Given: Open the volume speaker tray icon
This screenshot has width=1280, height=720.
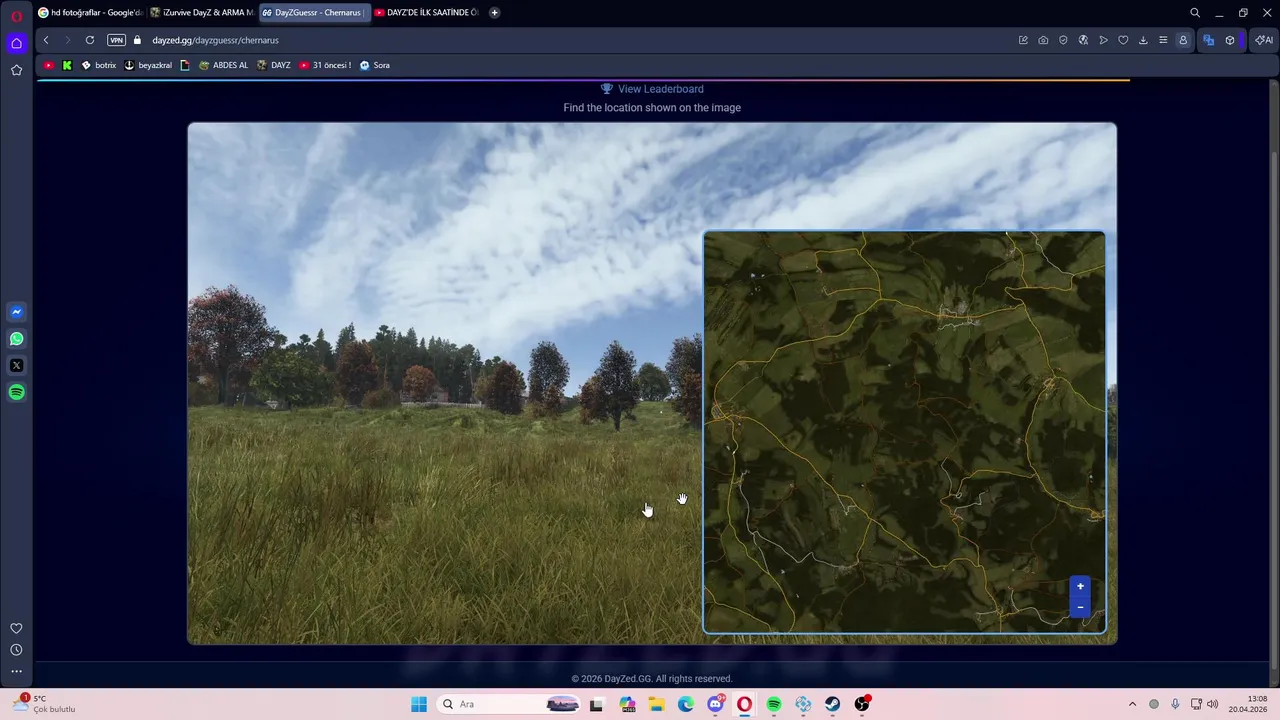Looking at the screenshot, I should [1213, 704].
